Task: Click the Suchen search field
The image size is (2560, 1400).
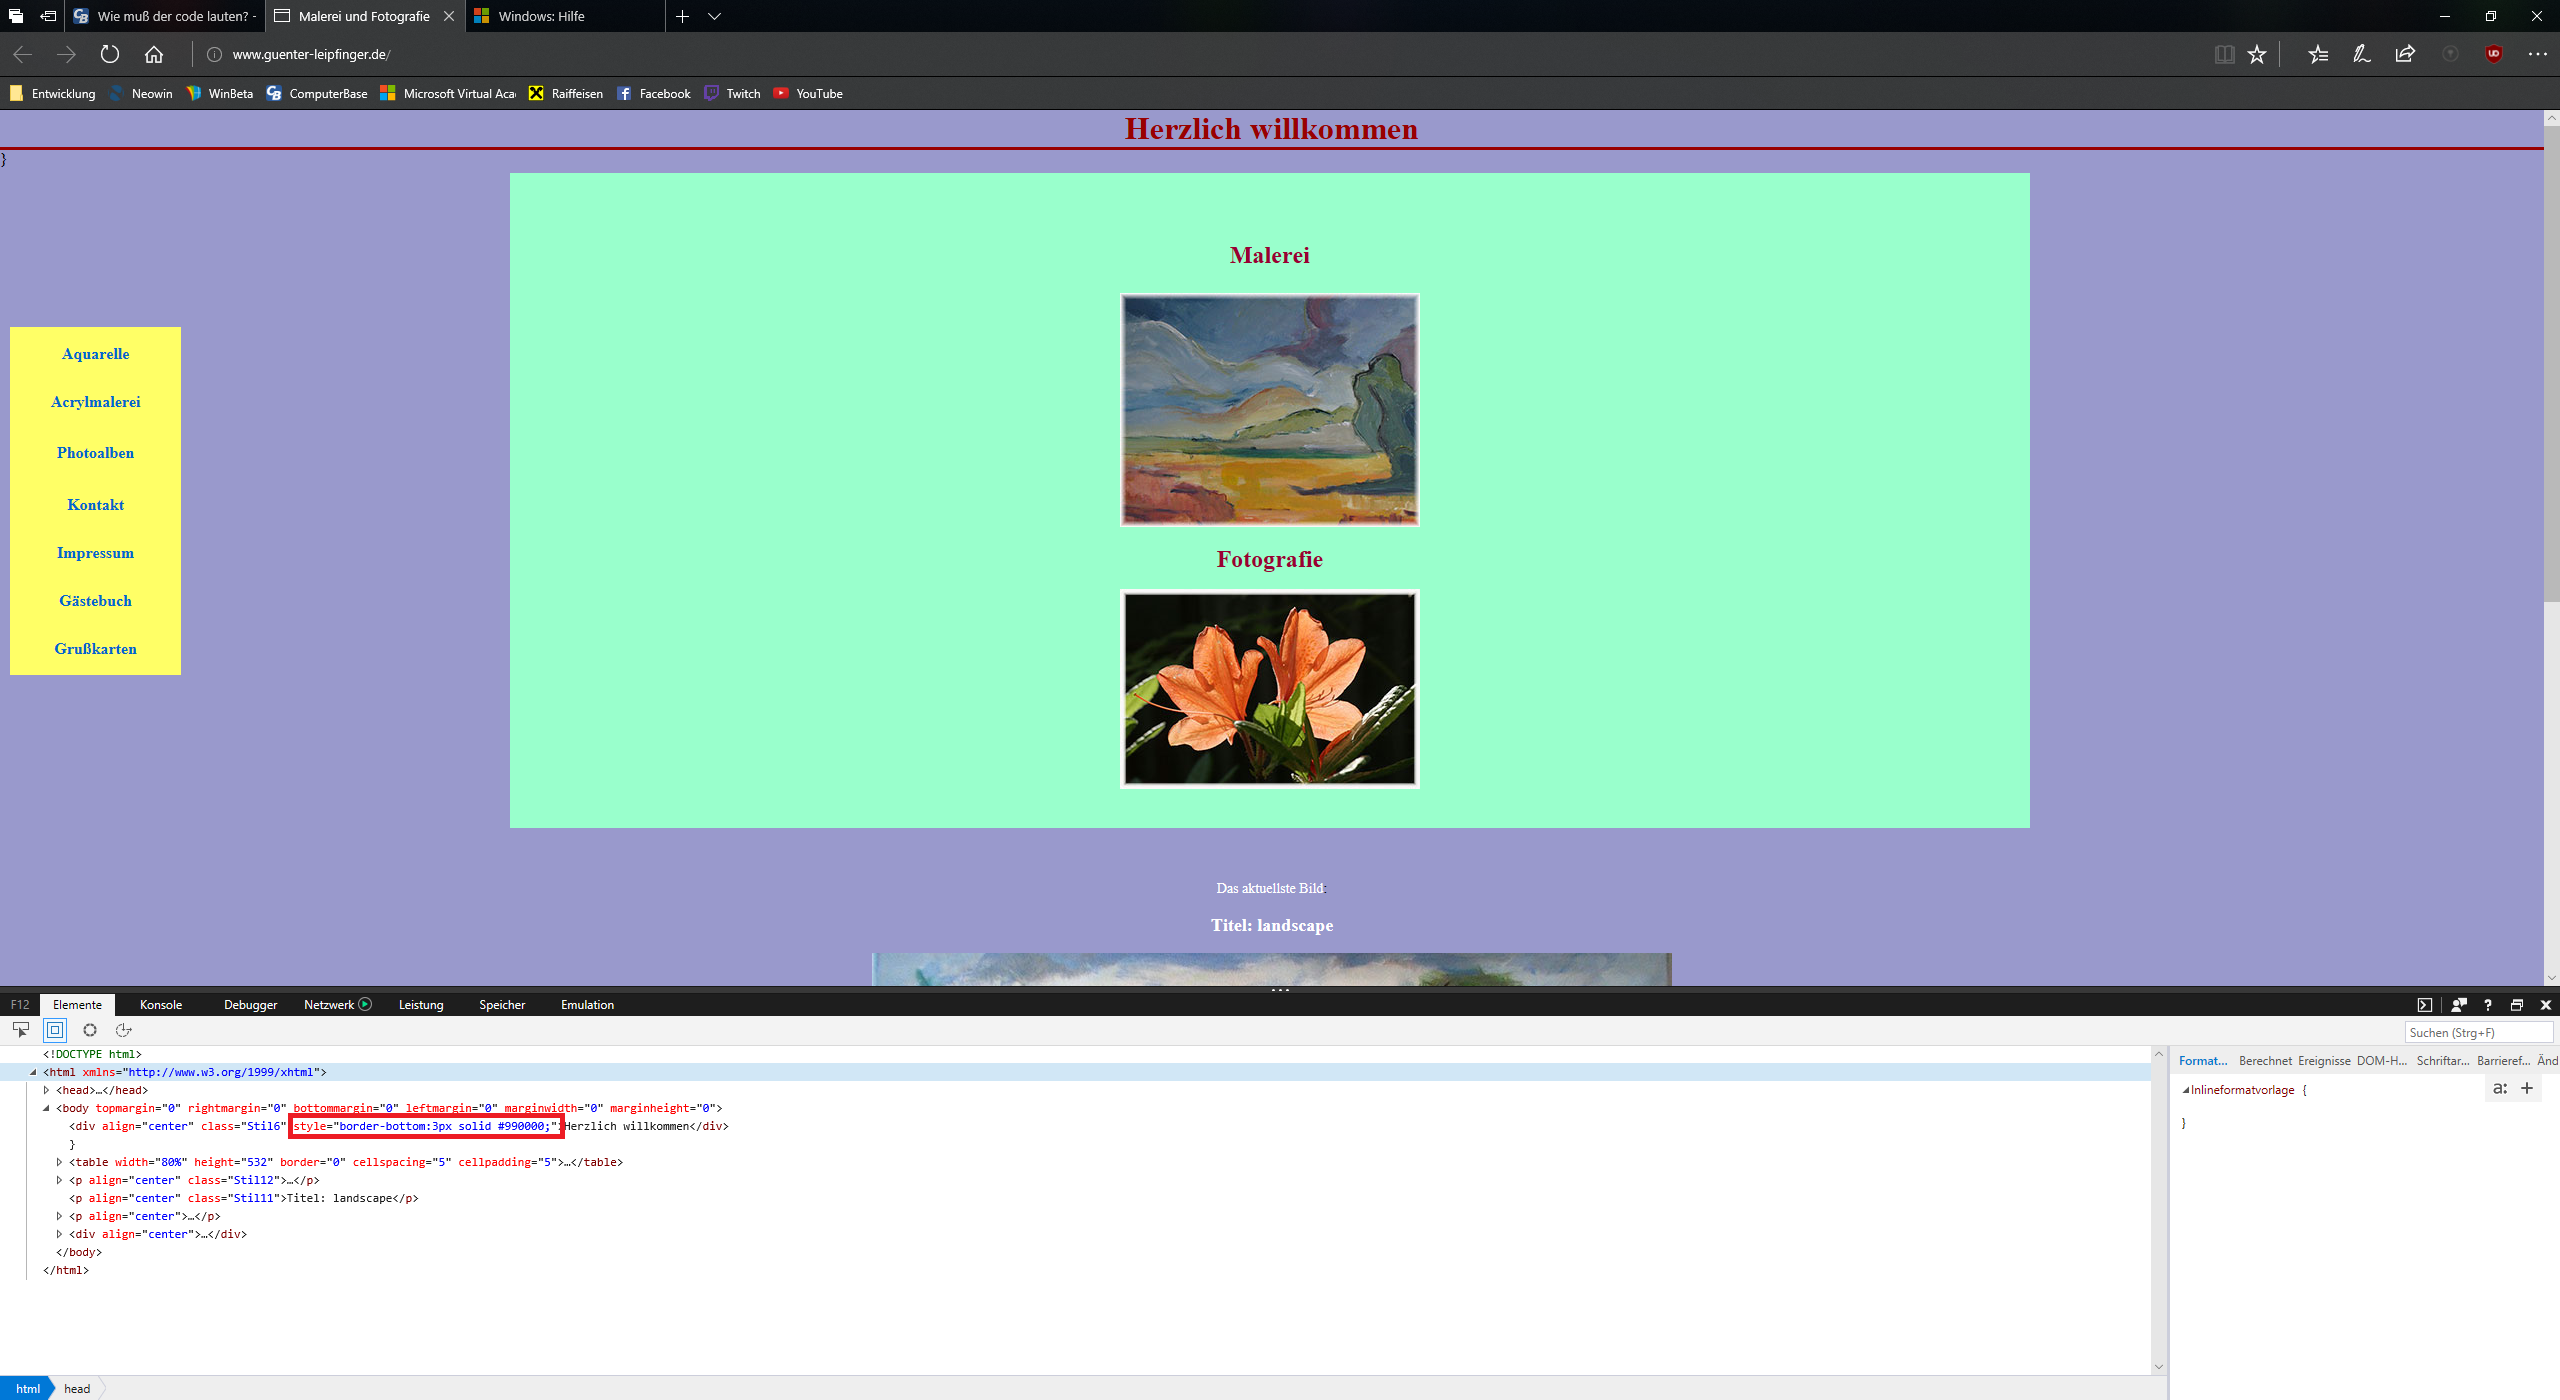Action: point(2477,1032)
